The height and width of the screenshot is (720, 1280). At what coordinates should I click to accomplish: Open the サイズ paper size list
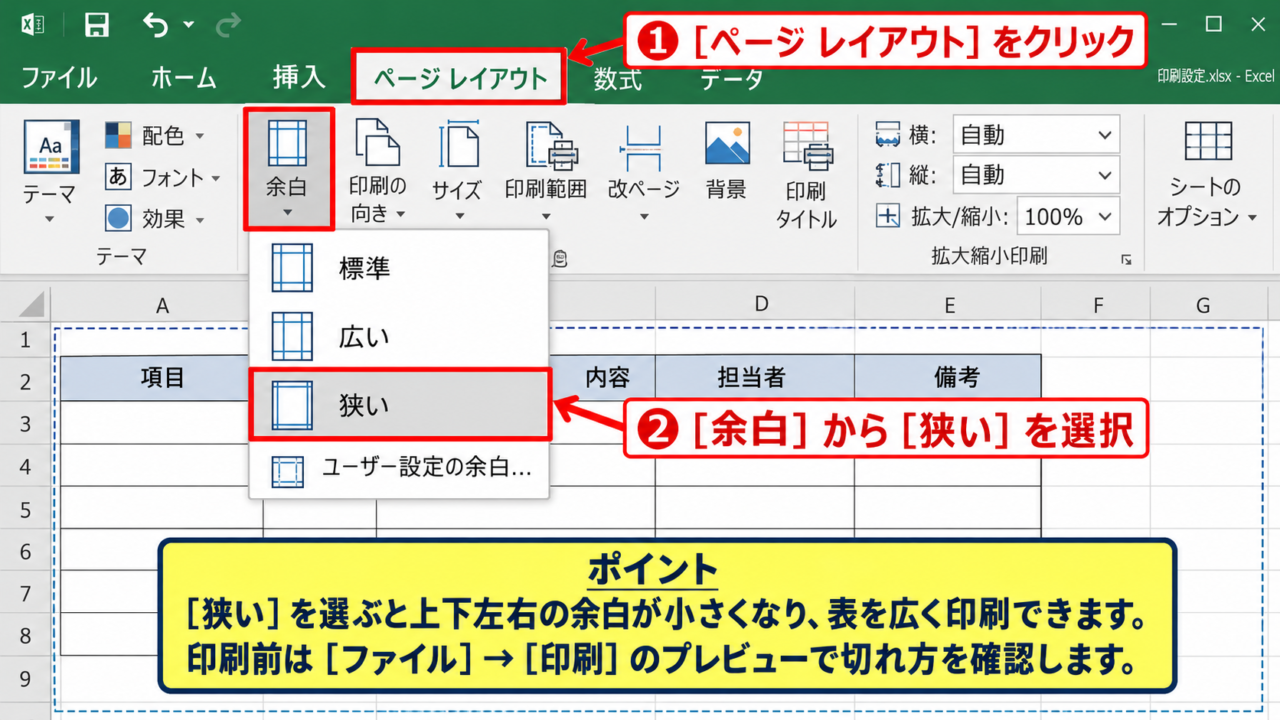point(457,172)
